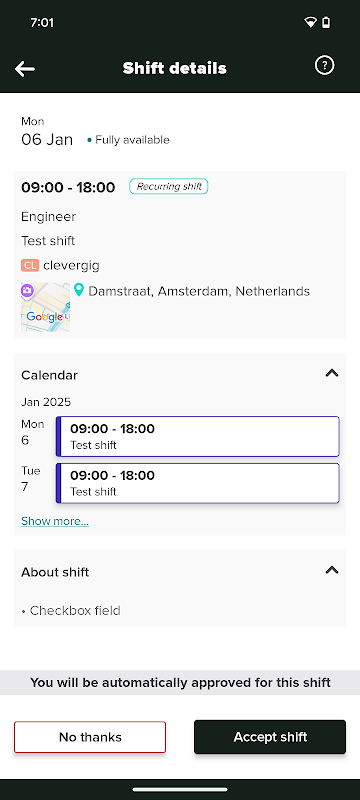Tap the teal location pin icon

pos(79,290)
